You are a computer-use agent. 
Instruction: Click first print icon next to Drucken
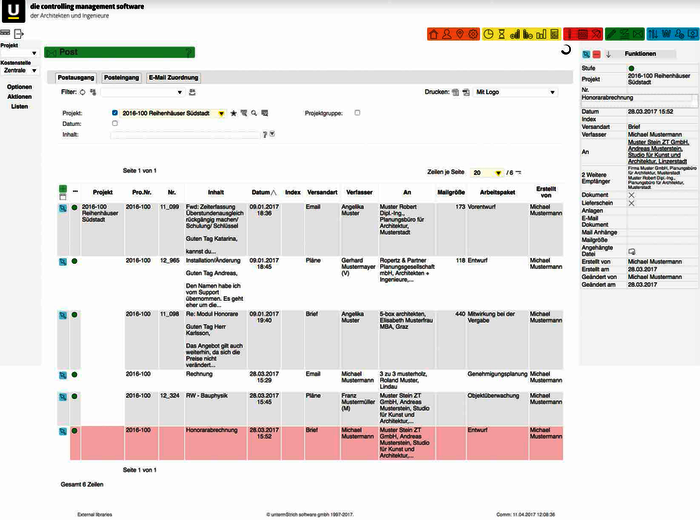point(455,92)
